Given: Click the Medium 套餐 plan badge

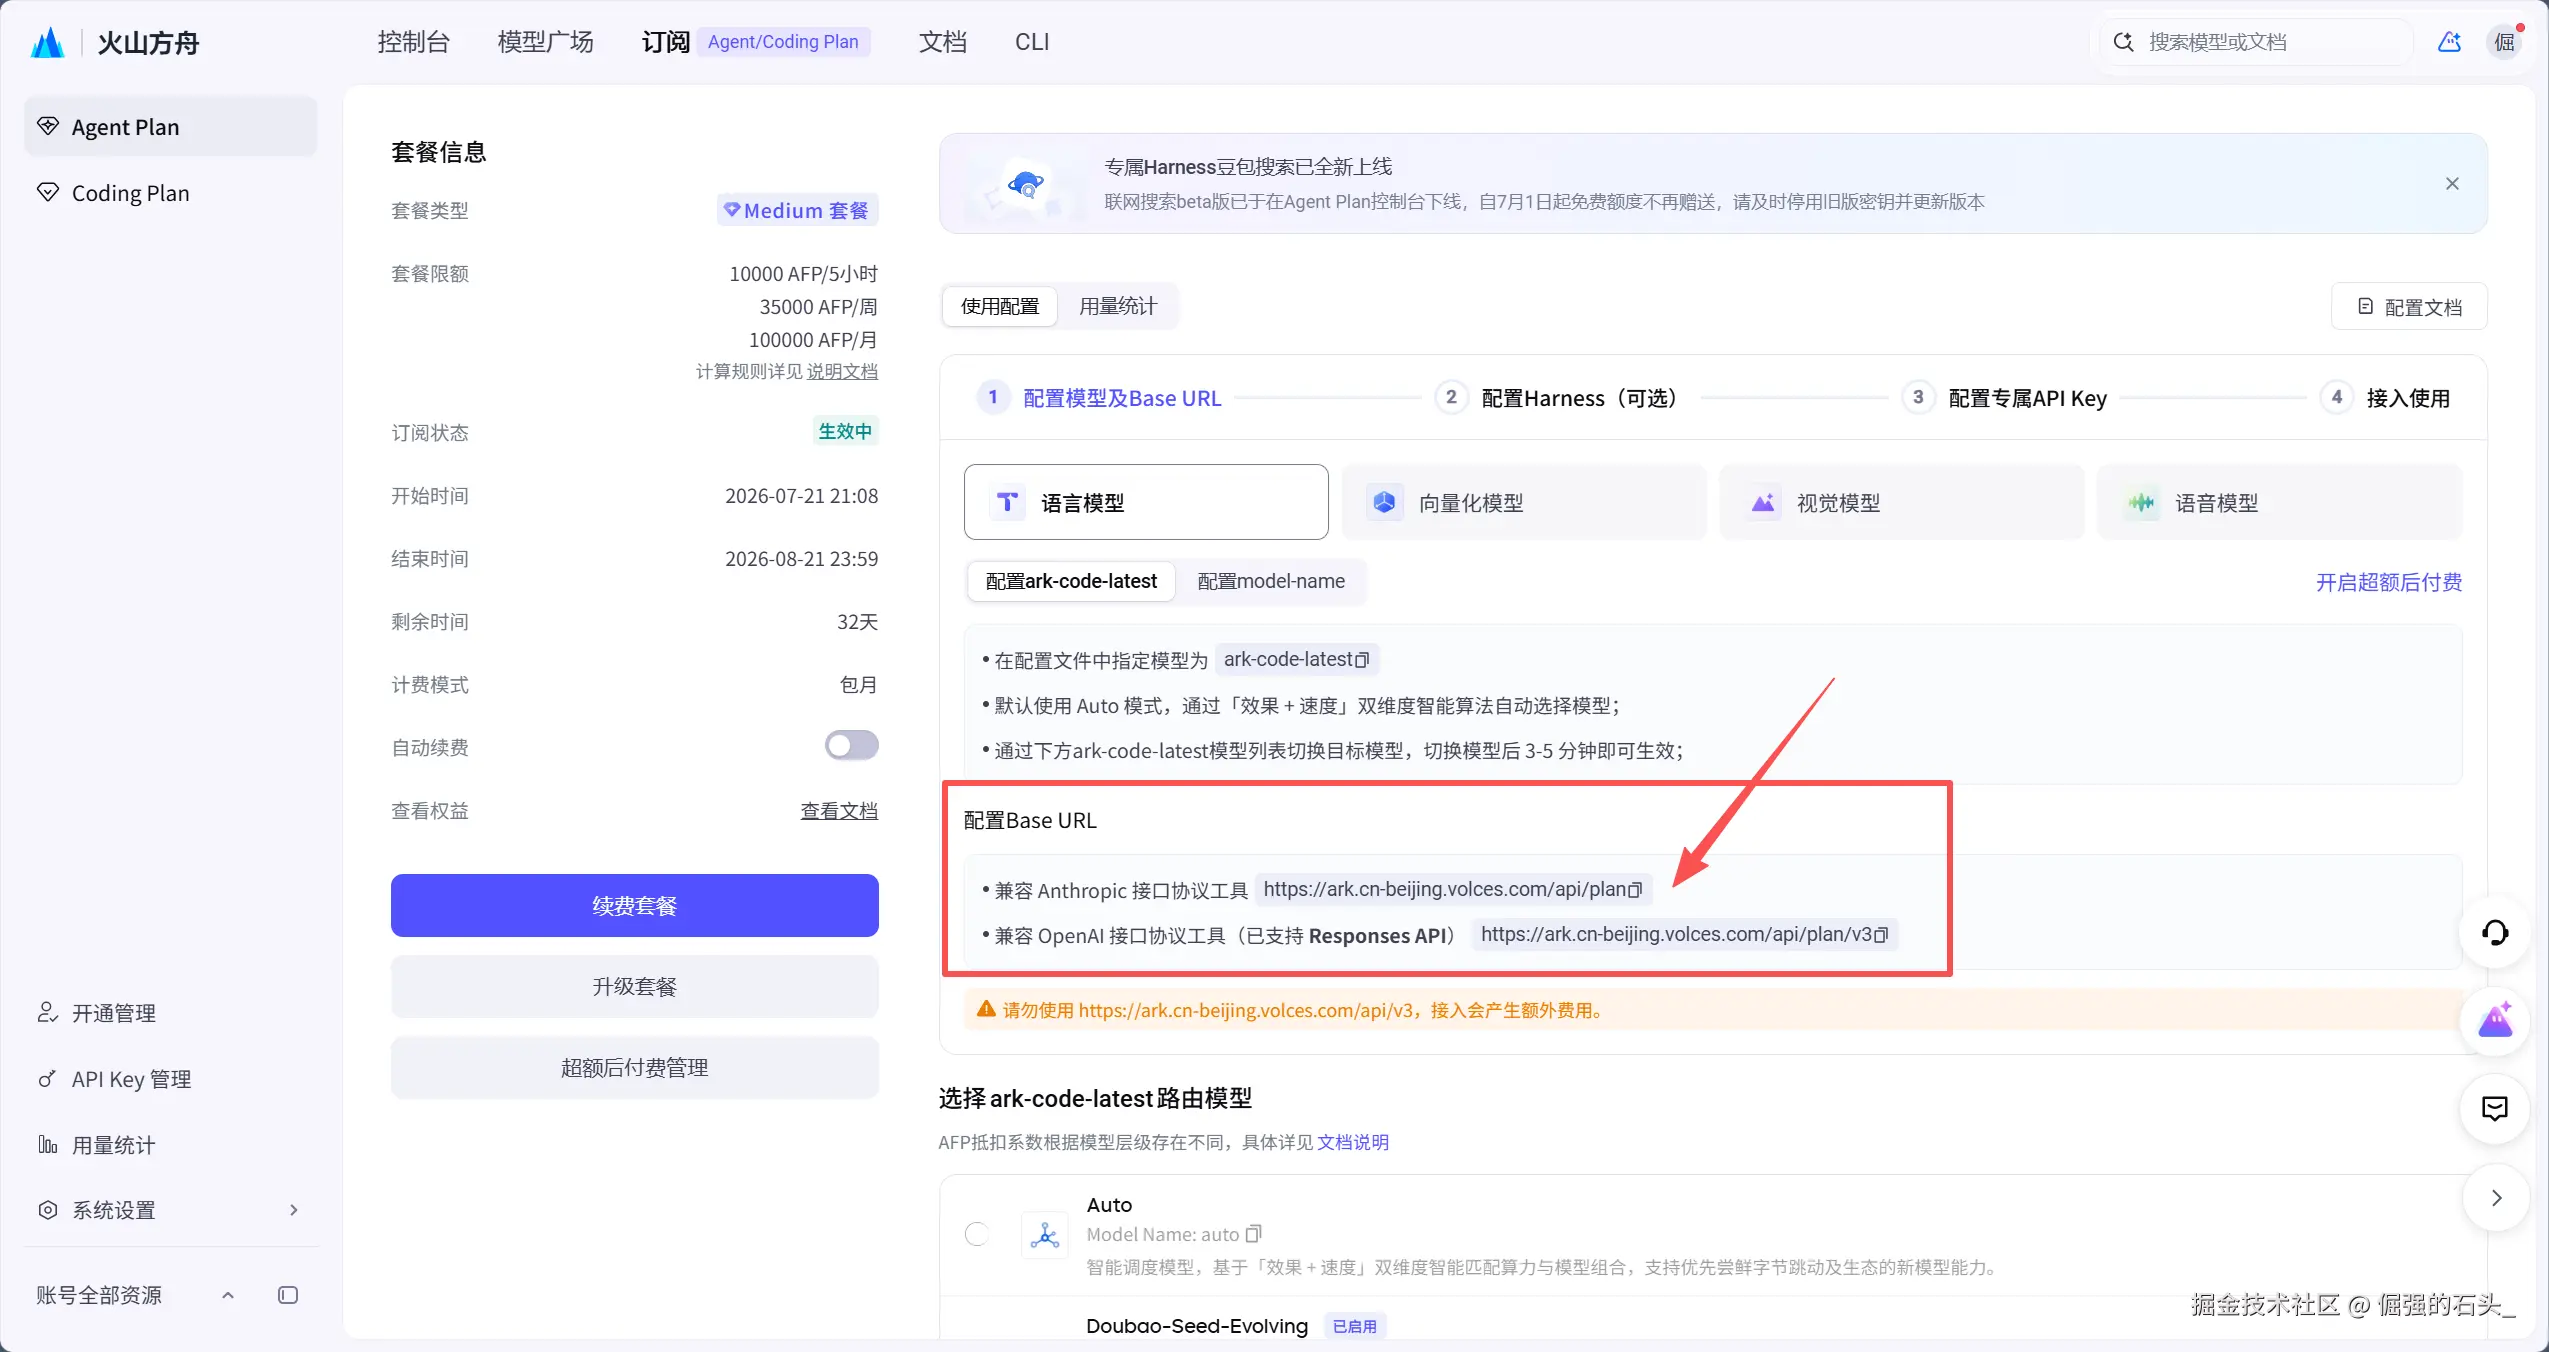Looking at the screenshot, I should tap(797, 210).
